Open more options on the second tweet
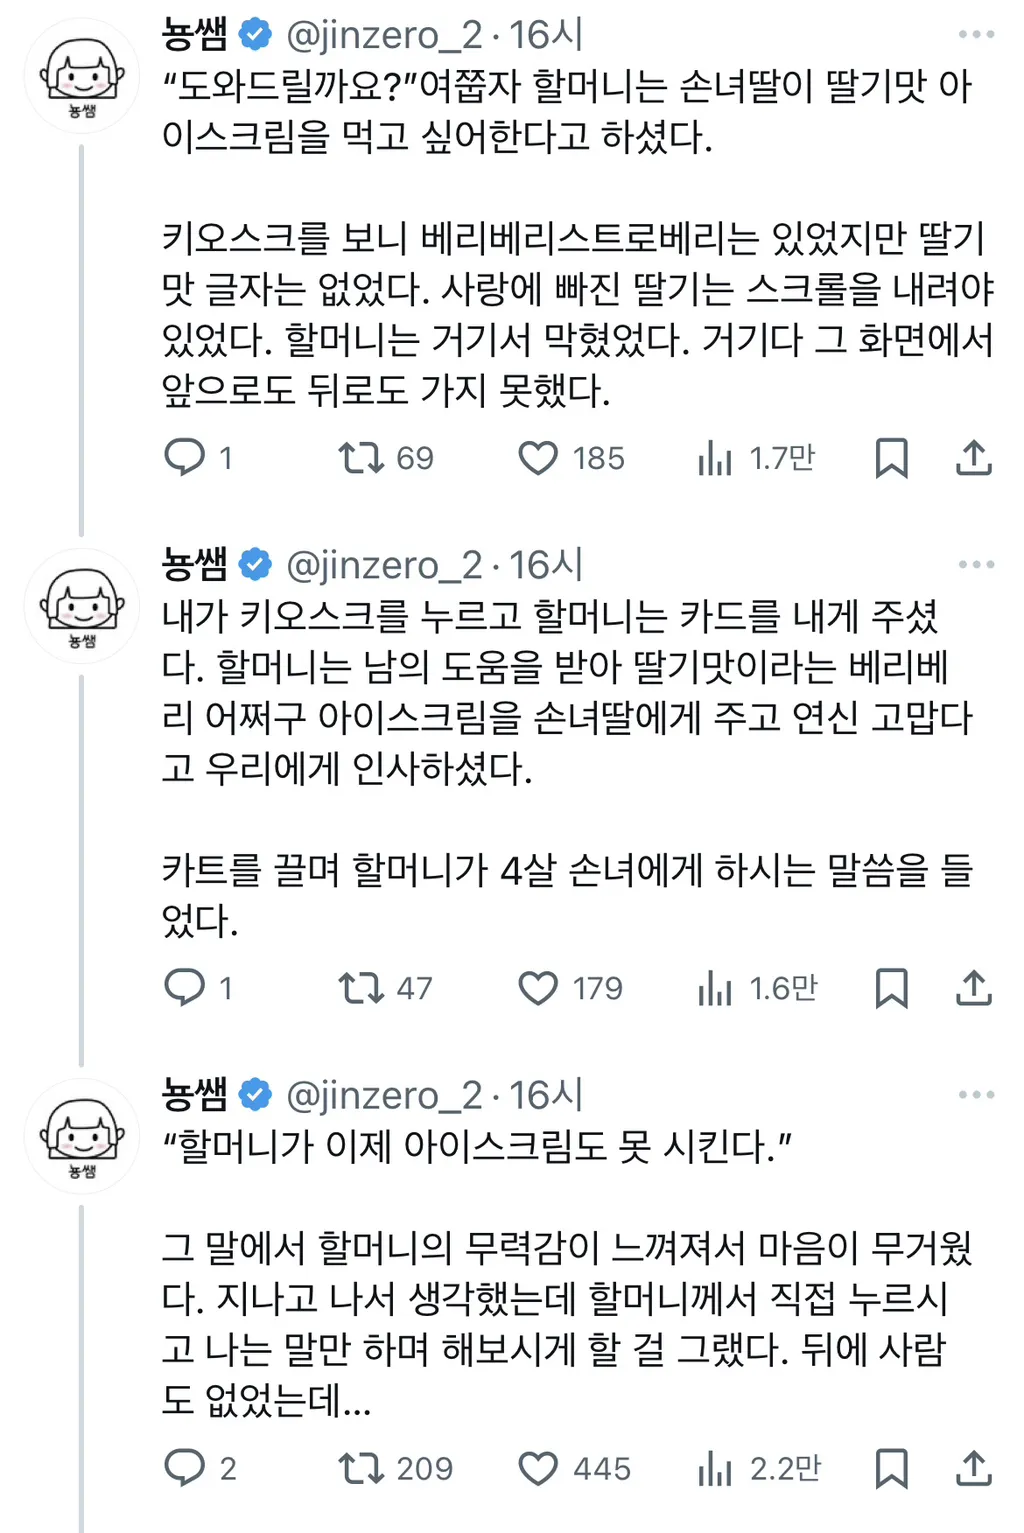1024x1533 pixels. point(976,565)
